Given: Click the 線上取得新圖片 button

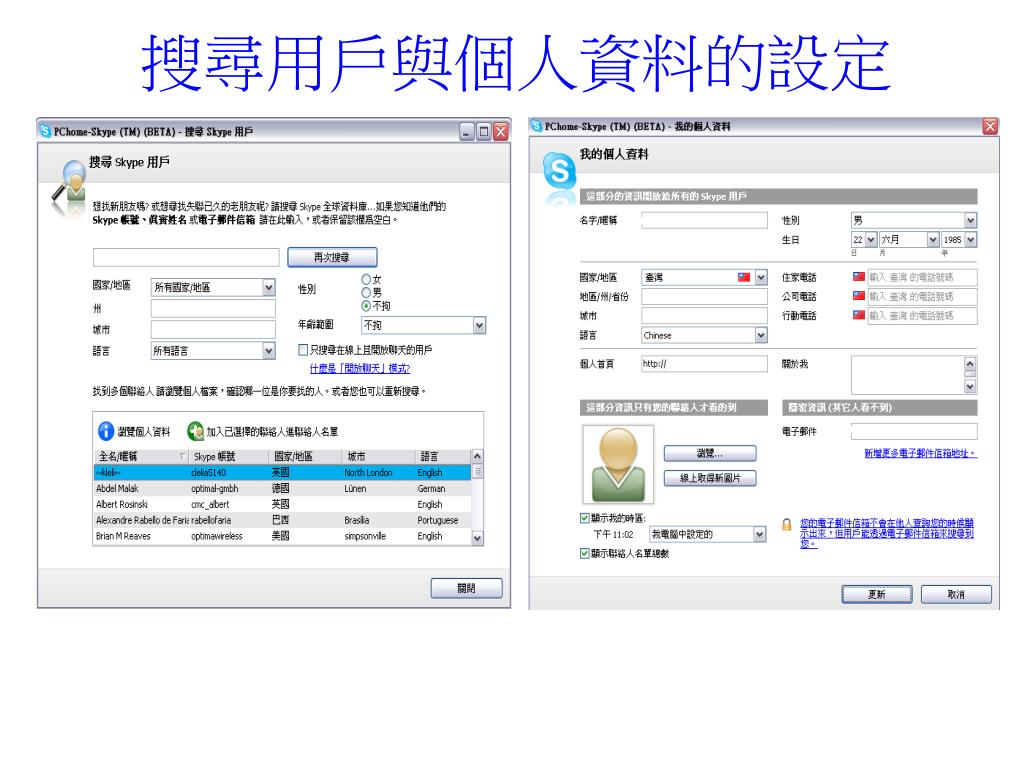Looking at the screenshot, I should [x=710, y=478].
